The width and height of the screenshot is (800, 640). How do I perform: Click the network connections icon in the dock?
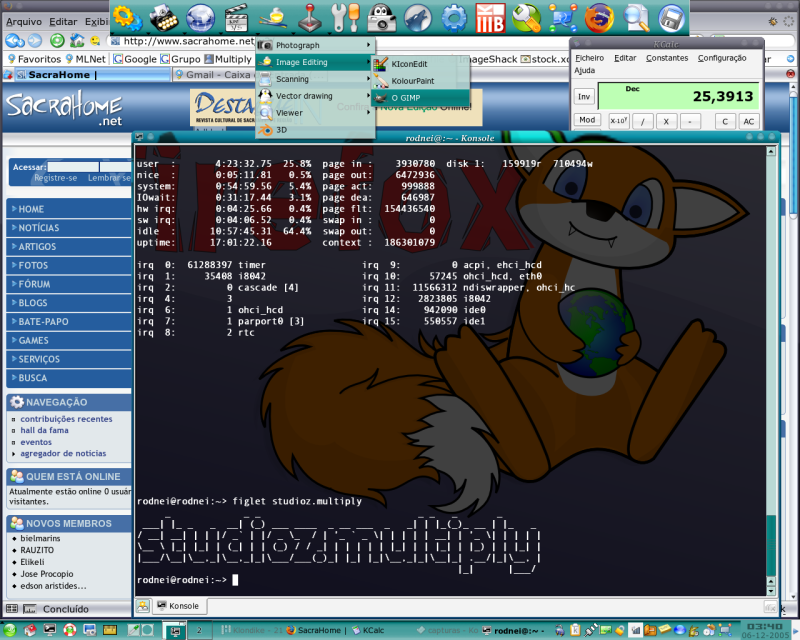pyautogui.click(x=563, y=18)
